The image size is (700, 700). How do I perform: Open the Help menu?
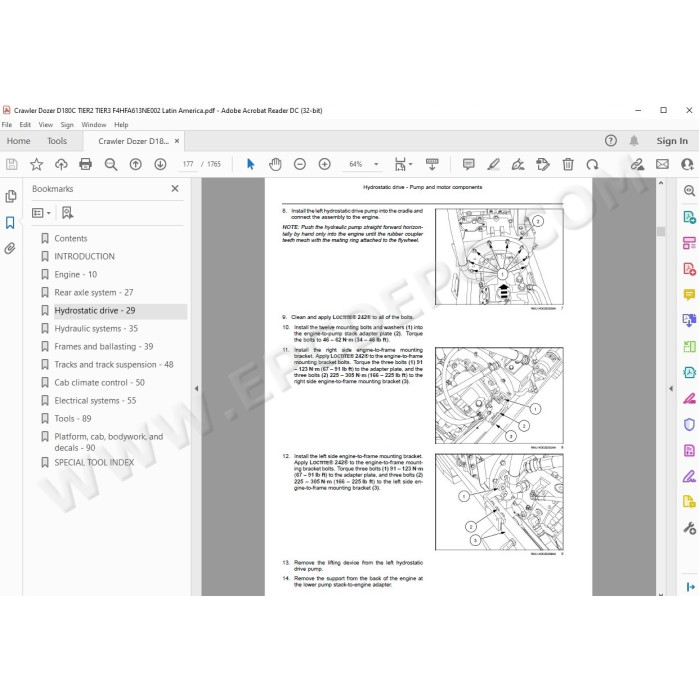(121, 125)
